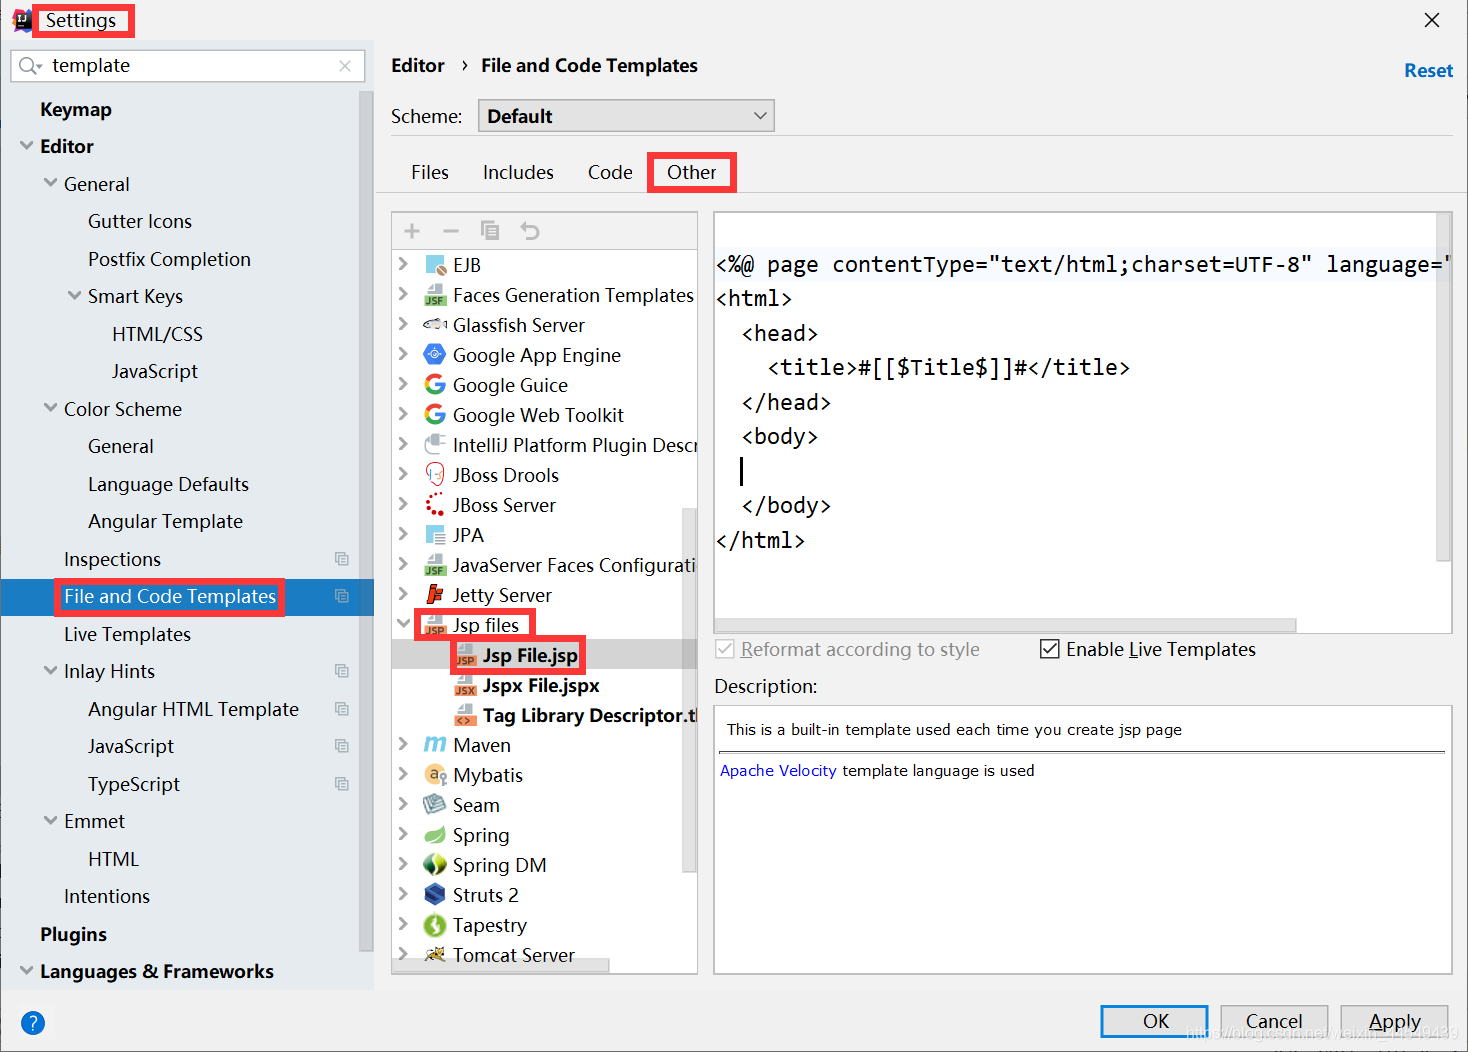Open the Scheme Default dropdown
Viewport: 1468px width, 1052px height.
coord(626,116)
